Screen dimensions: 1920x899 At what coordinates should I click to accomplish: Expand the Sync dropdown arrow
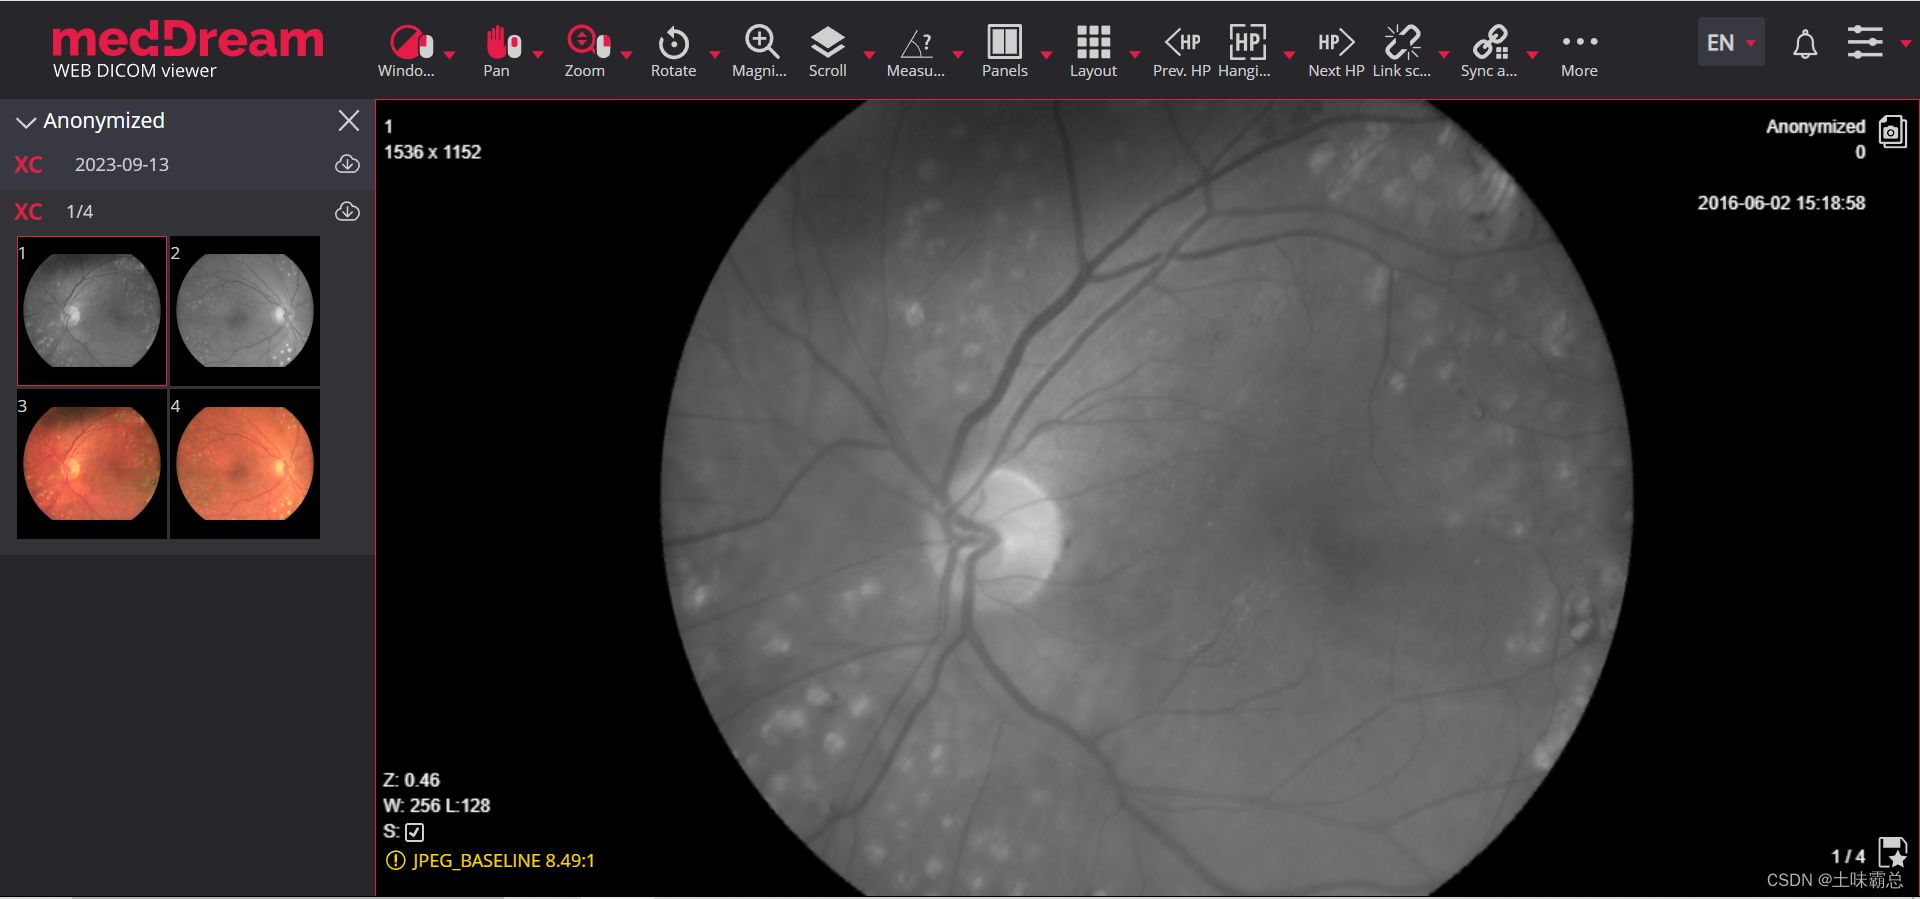1532,55
